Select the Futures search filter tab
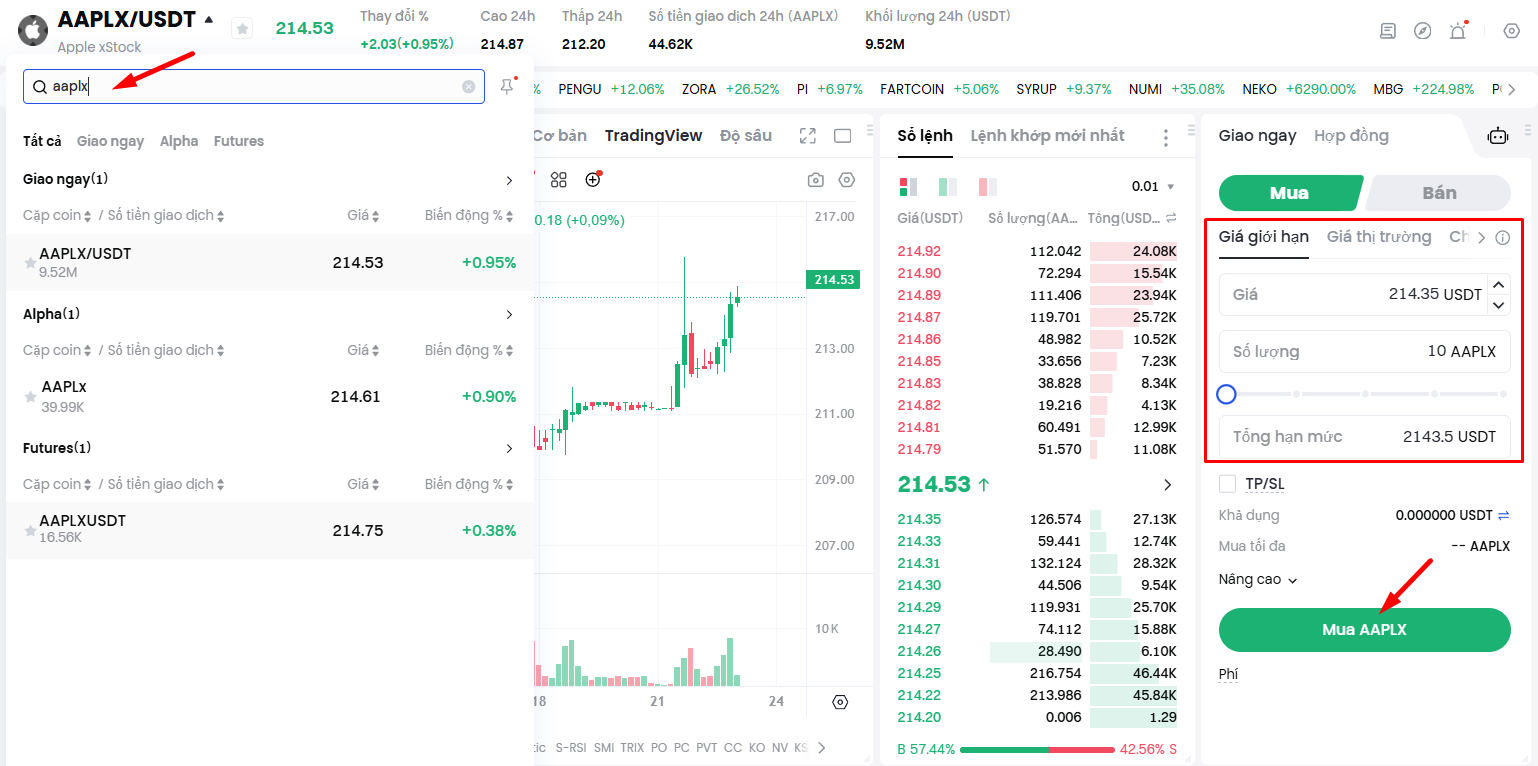 [239, 141]
